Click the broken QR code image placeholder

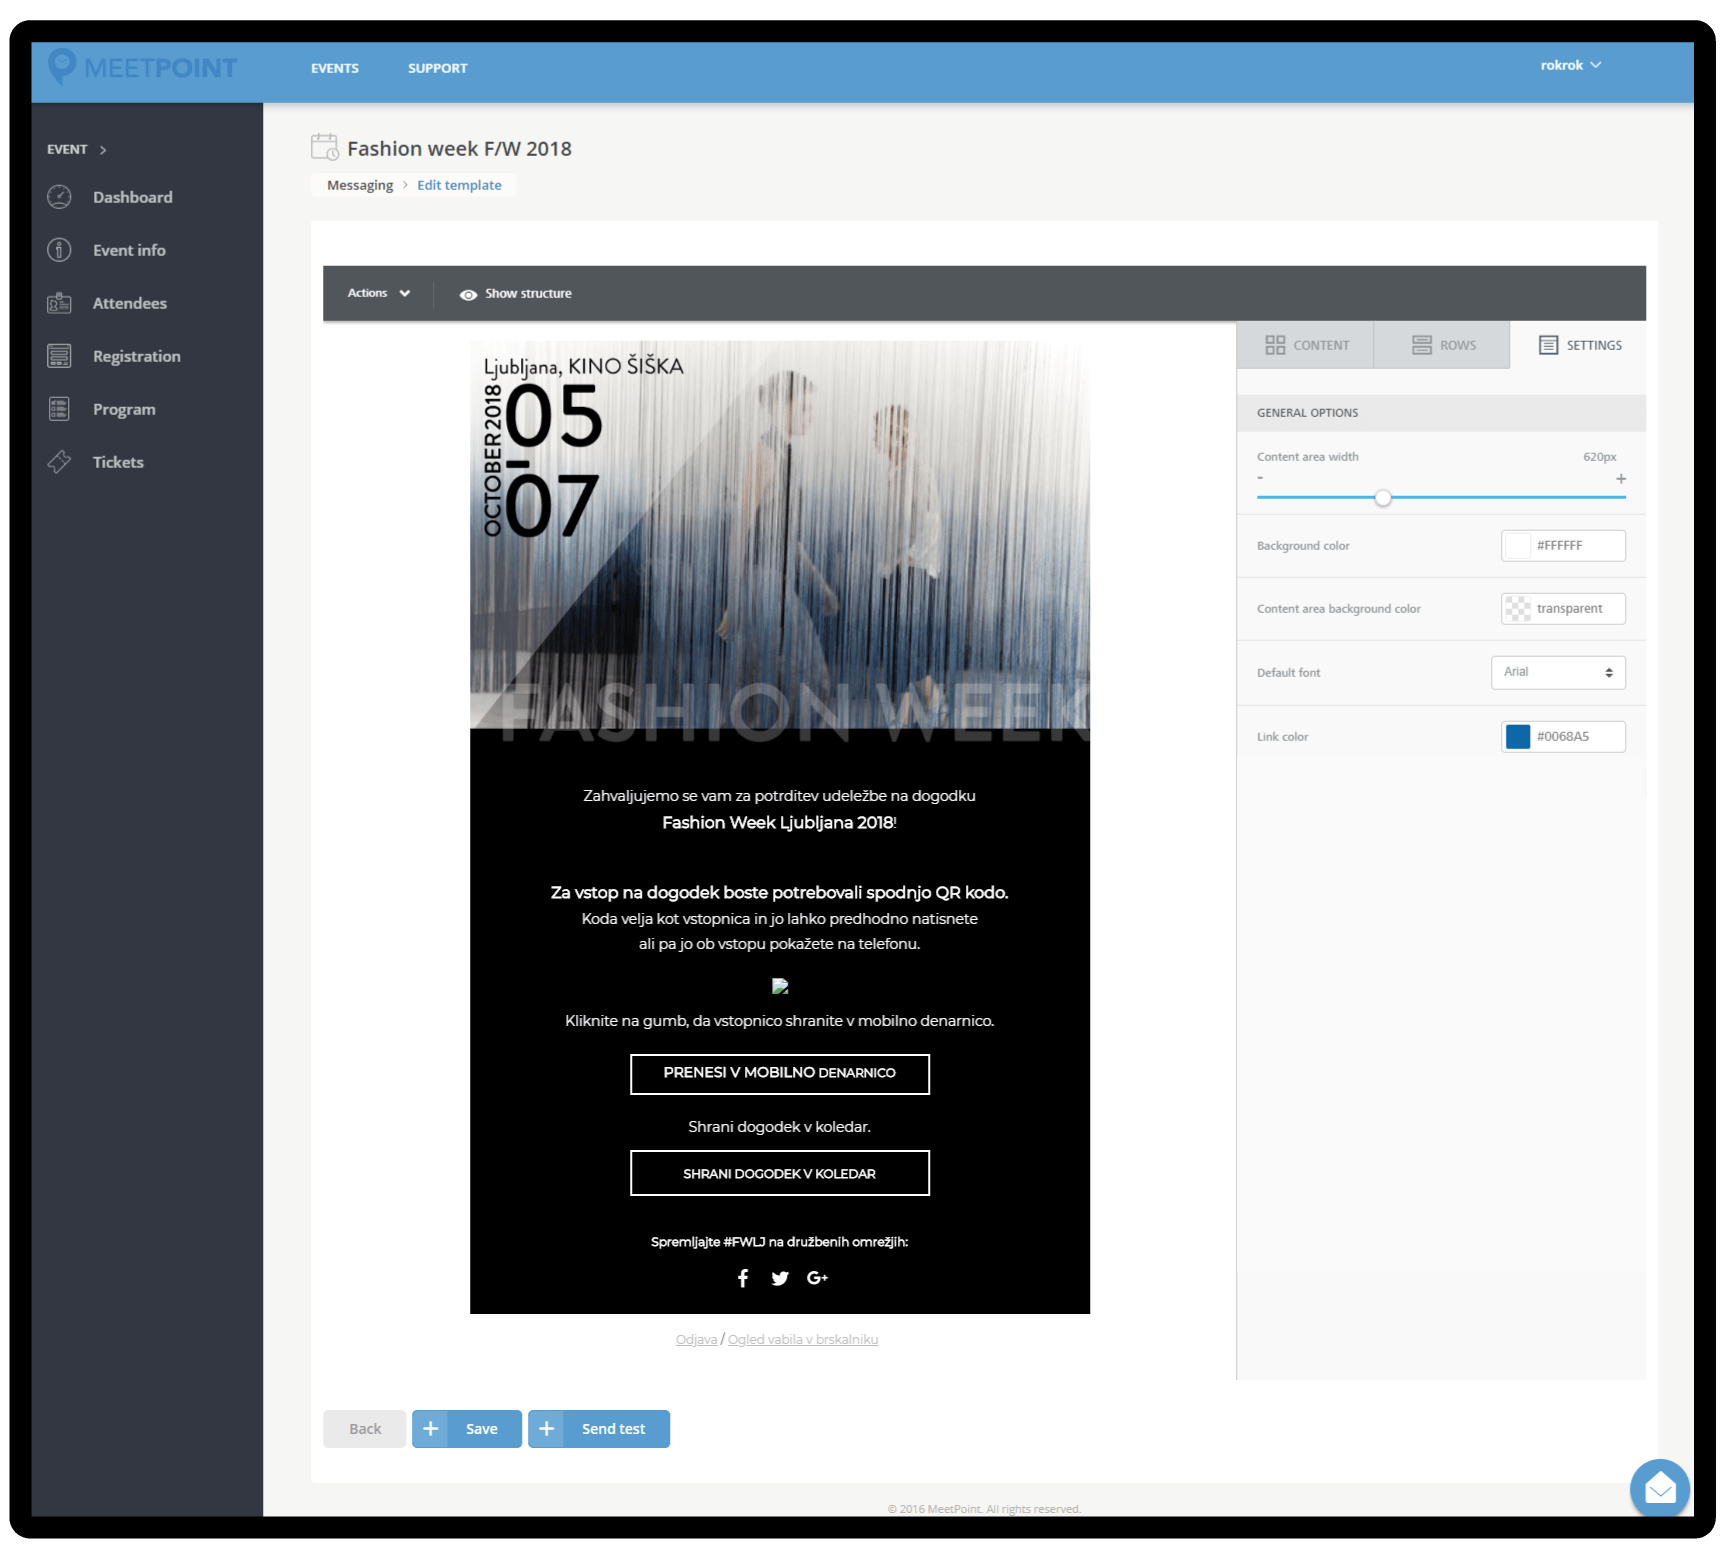780,986
